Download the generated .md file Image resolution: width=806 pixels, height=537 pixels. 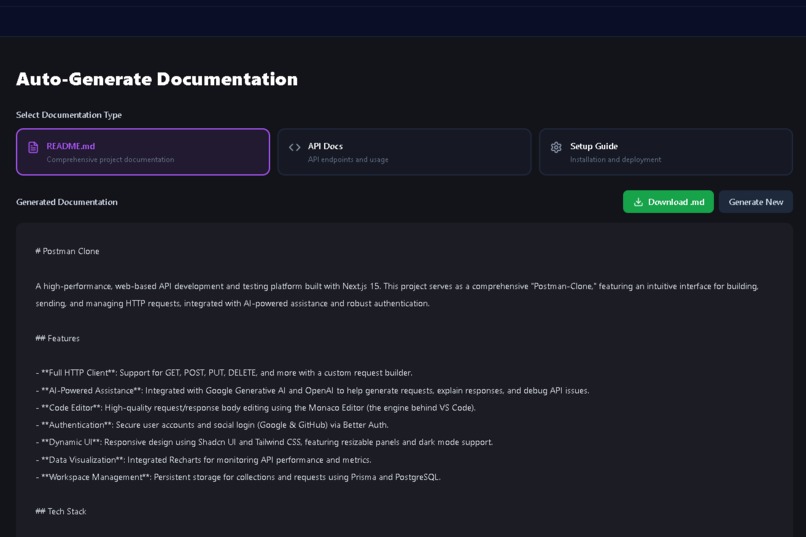[668, 201]
